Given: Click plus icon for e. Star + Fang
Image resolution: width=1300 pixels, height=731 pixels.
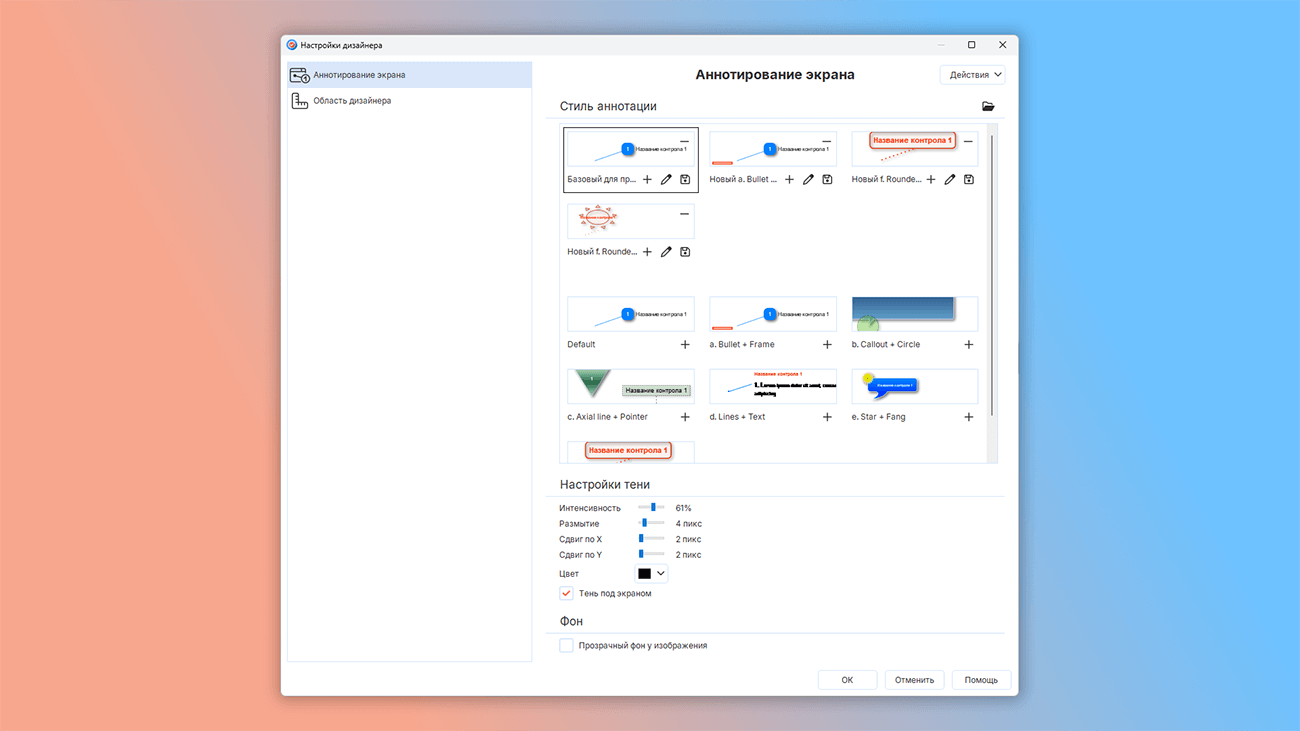Looking at the screenshot, I should pyautogui.click(x=968, y=417).
